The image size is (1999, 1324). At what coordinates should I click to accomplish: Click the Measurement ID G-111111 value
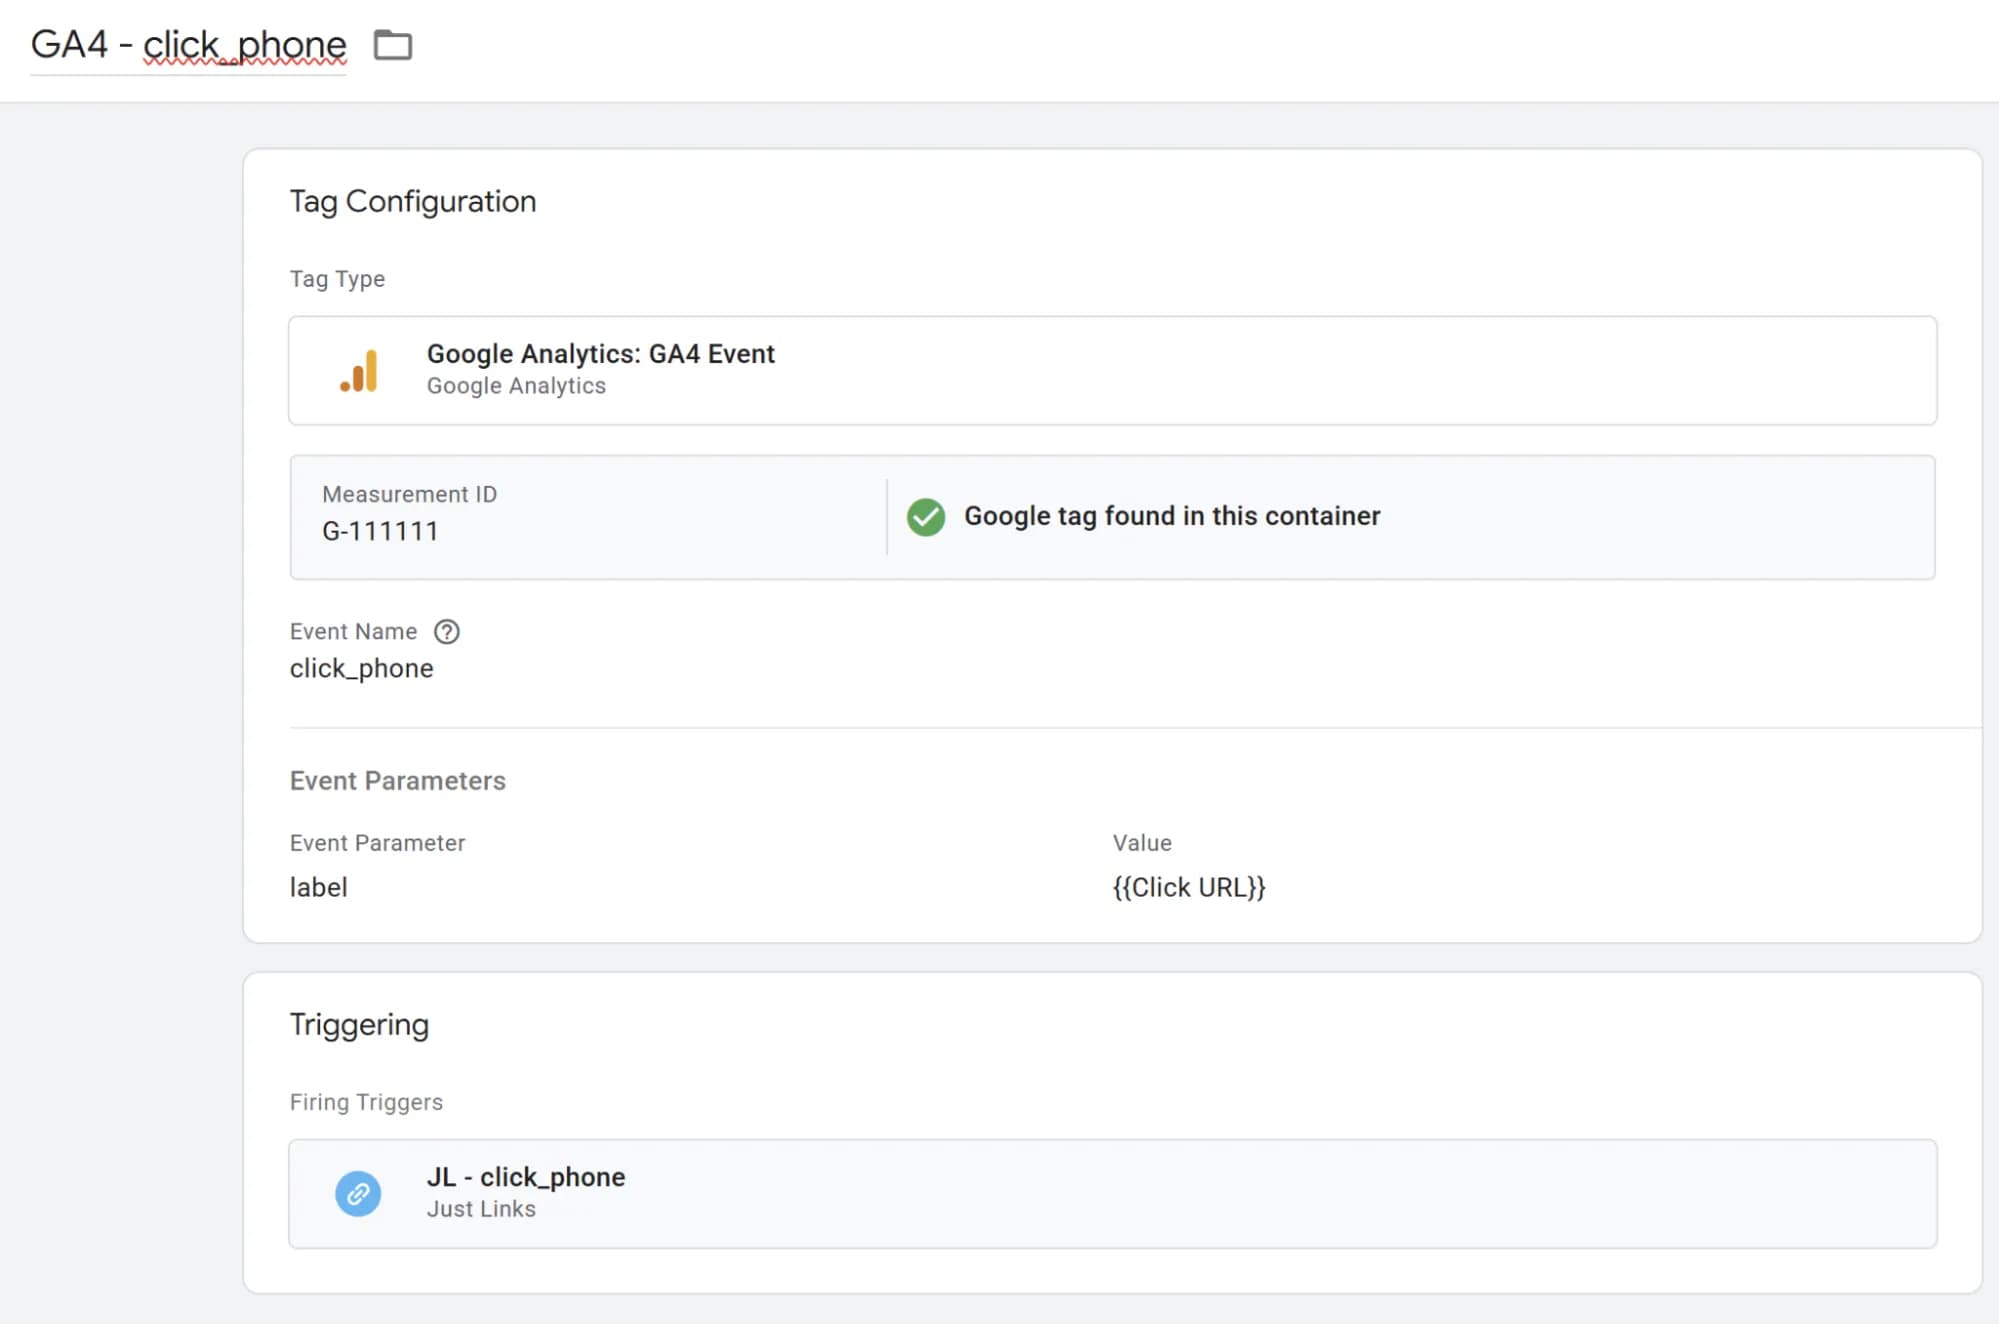click(x=380, y=531)
